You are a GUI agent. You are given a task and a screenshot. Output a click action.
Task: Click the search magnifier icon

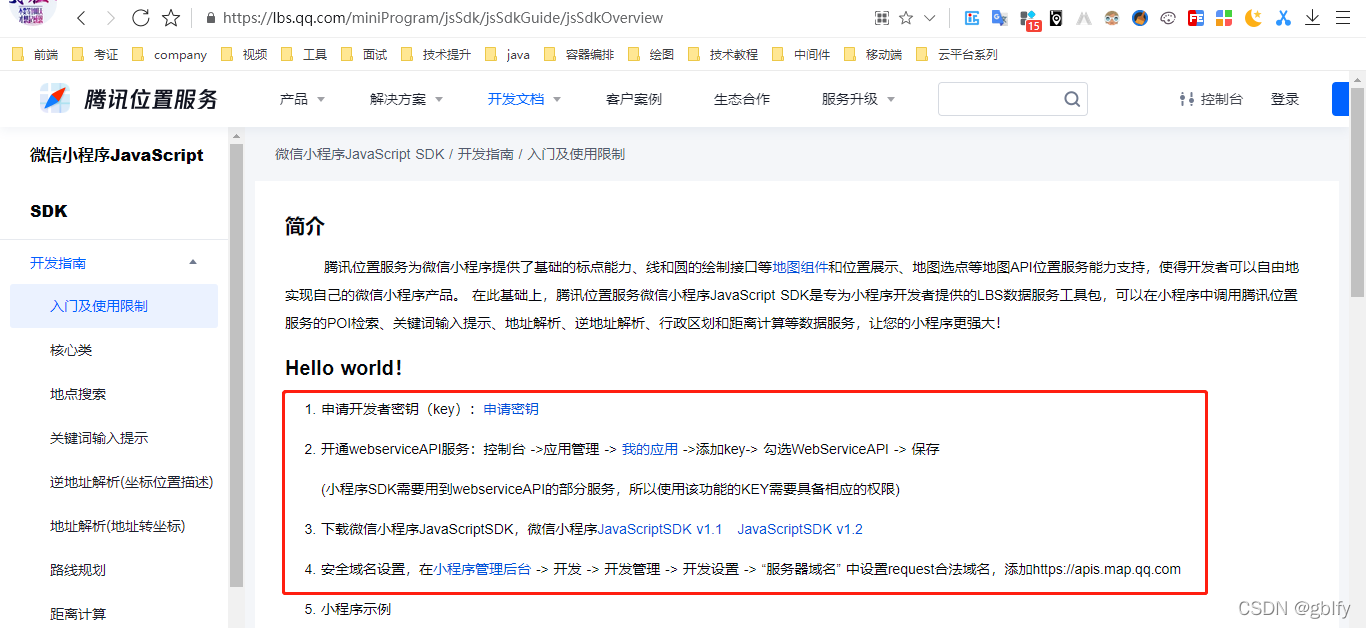[x=1072, y=99]
